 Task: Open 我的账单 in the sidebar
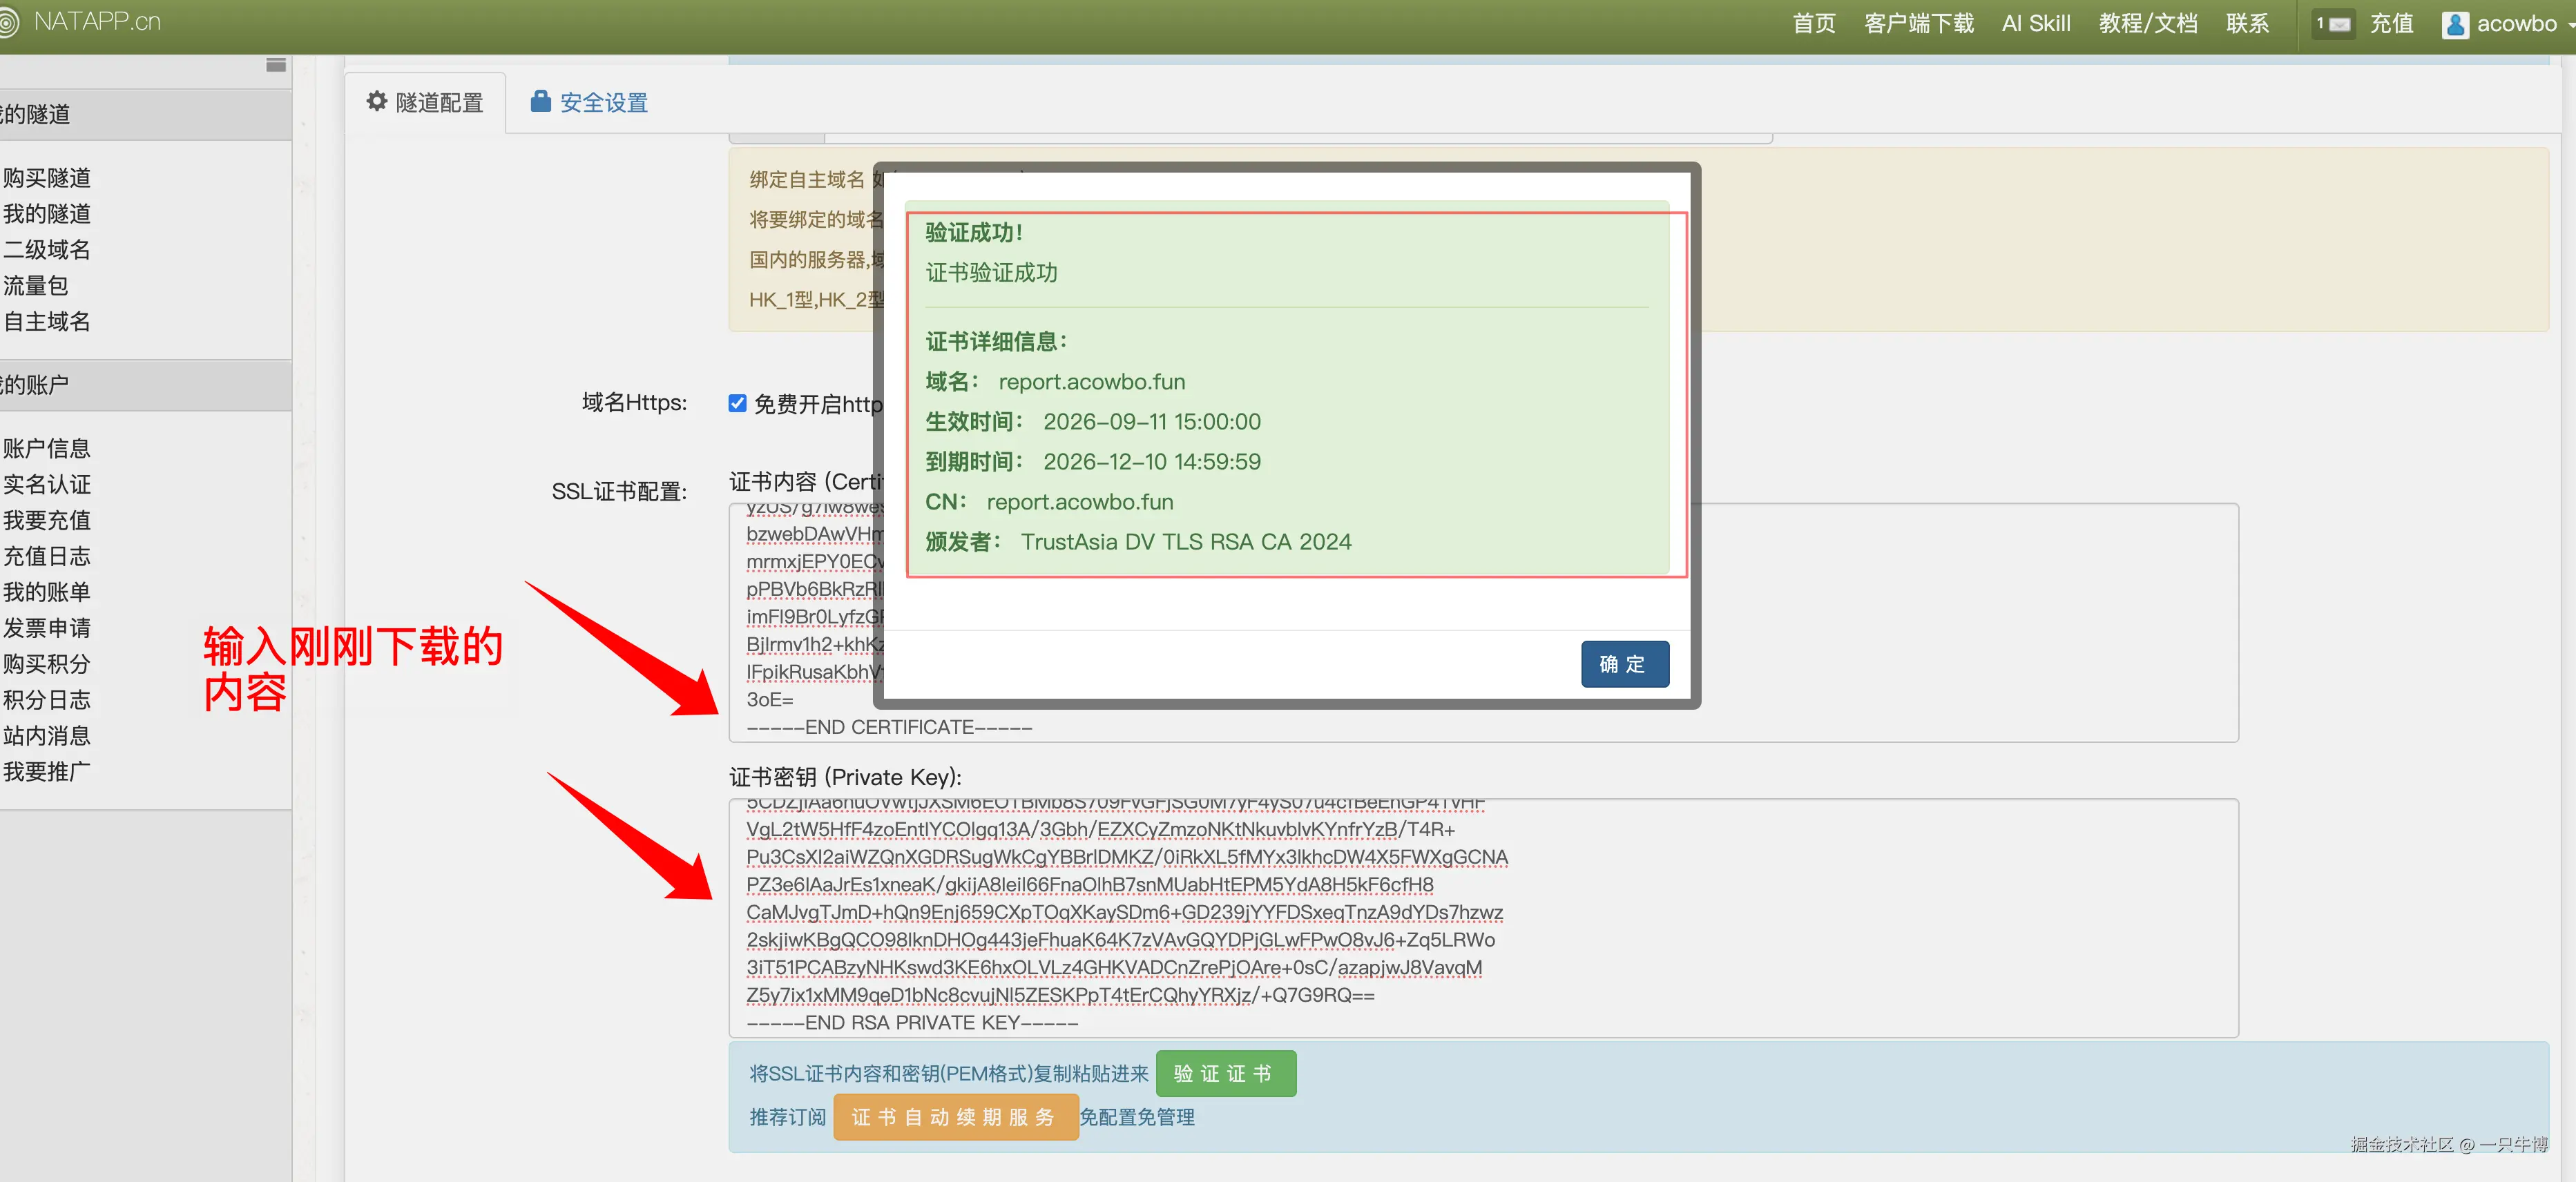coord(46,592)
